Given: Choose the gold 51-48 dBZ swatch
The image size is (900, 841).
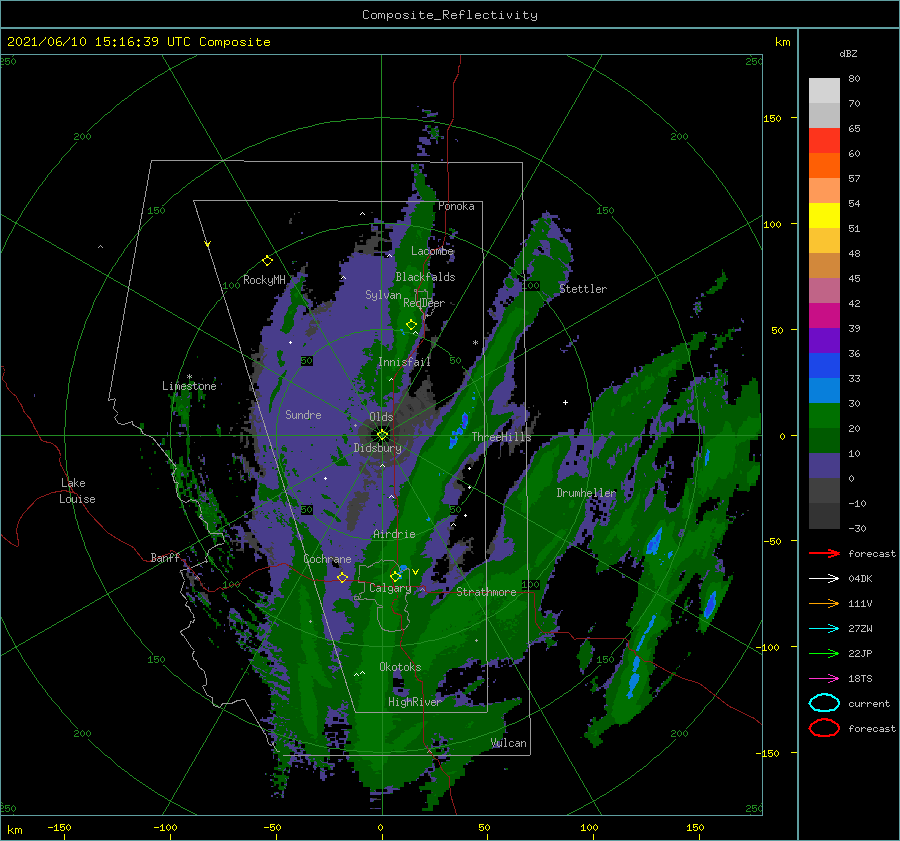Looking at the screenshot, I should [x=824, y=241].
